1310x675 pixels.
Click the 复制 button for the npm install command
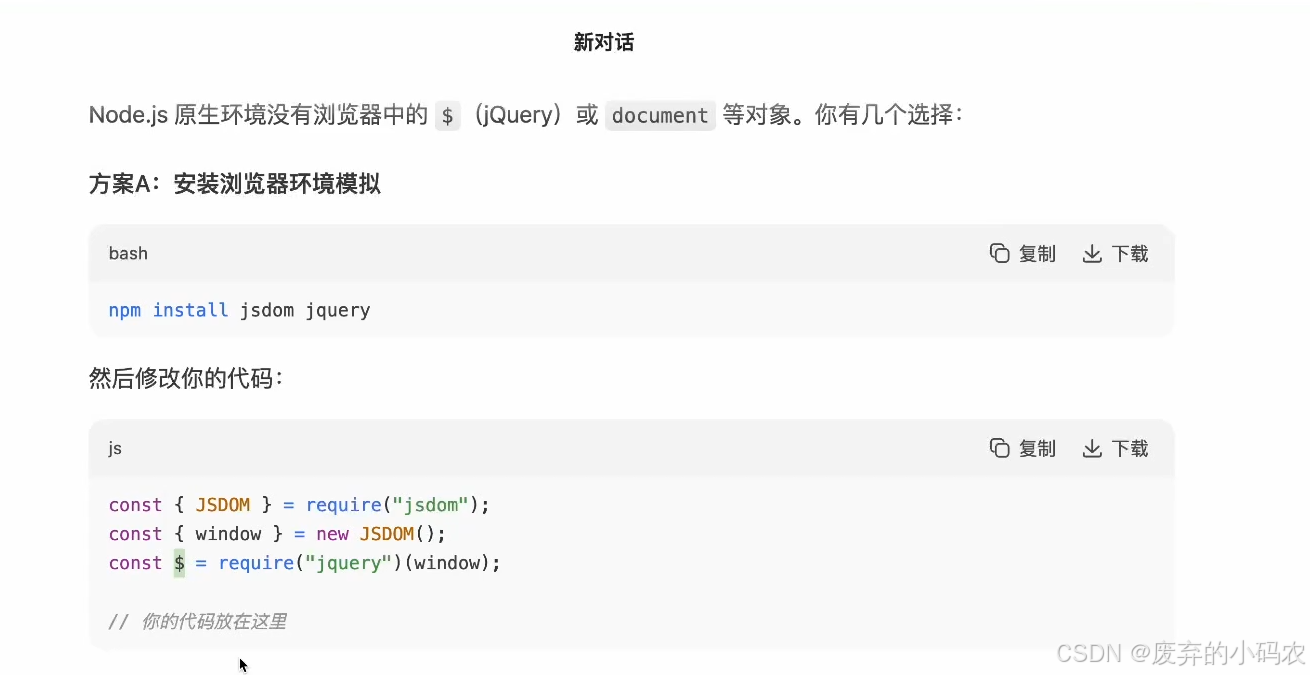[1023, 253]
